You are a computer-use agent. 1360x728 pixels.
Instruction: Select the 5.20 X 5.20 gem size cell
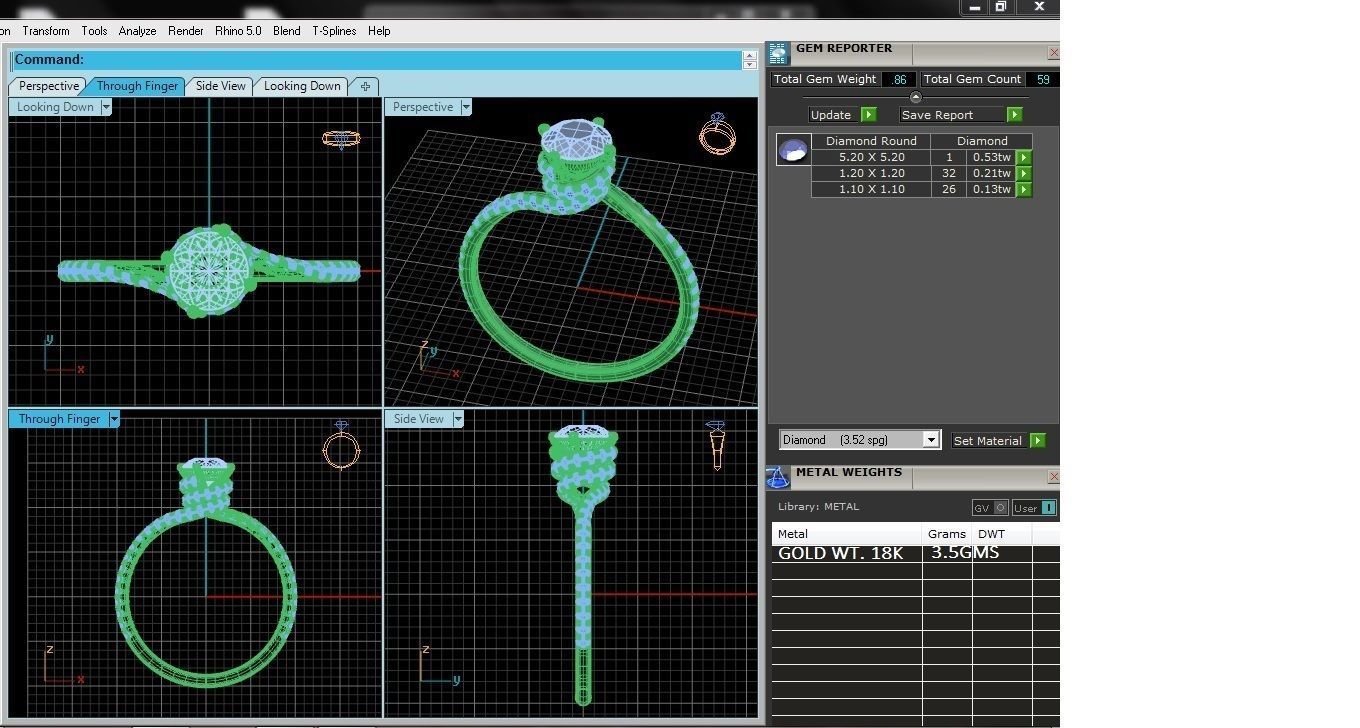[x=871, y=157]
